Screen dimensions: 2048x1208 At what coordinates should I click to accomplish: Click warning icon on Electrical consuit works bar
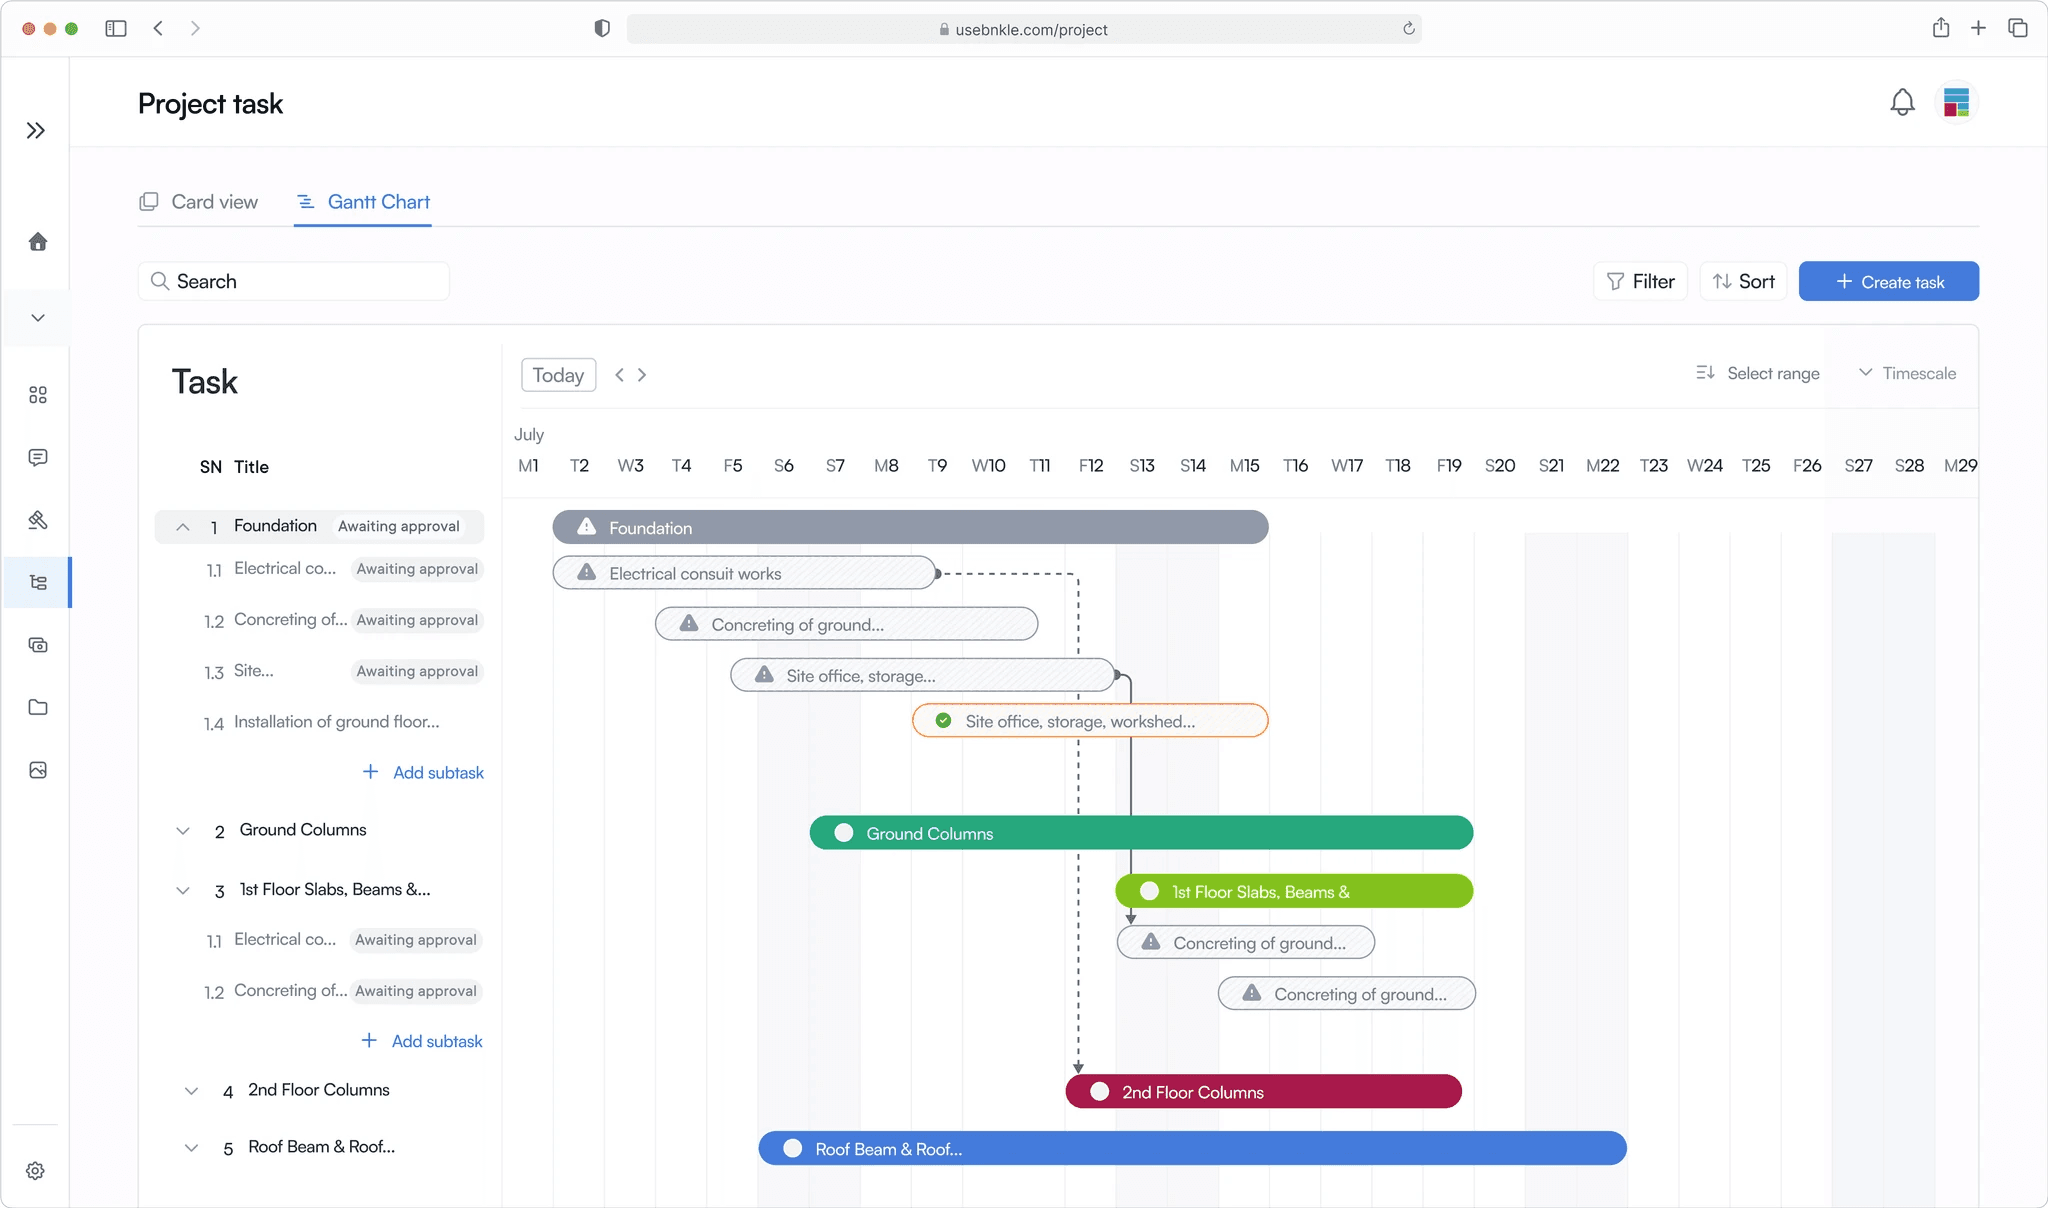click(587, 573)
